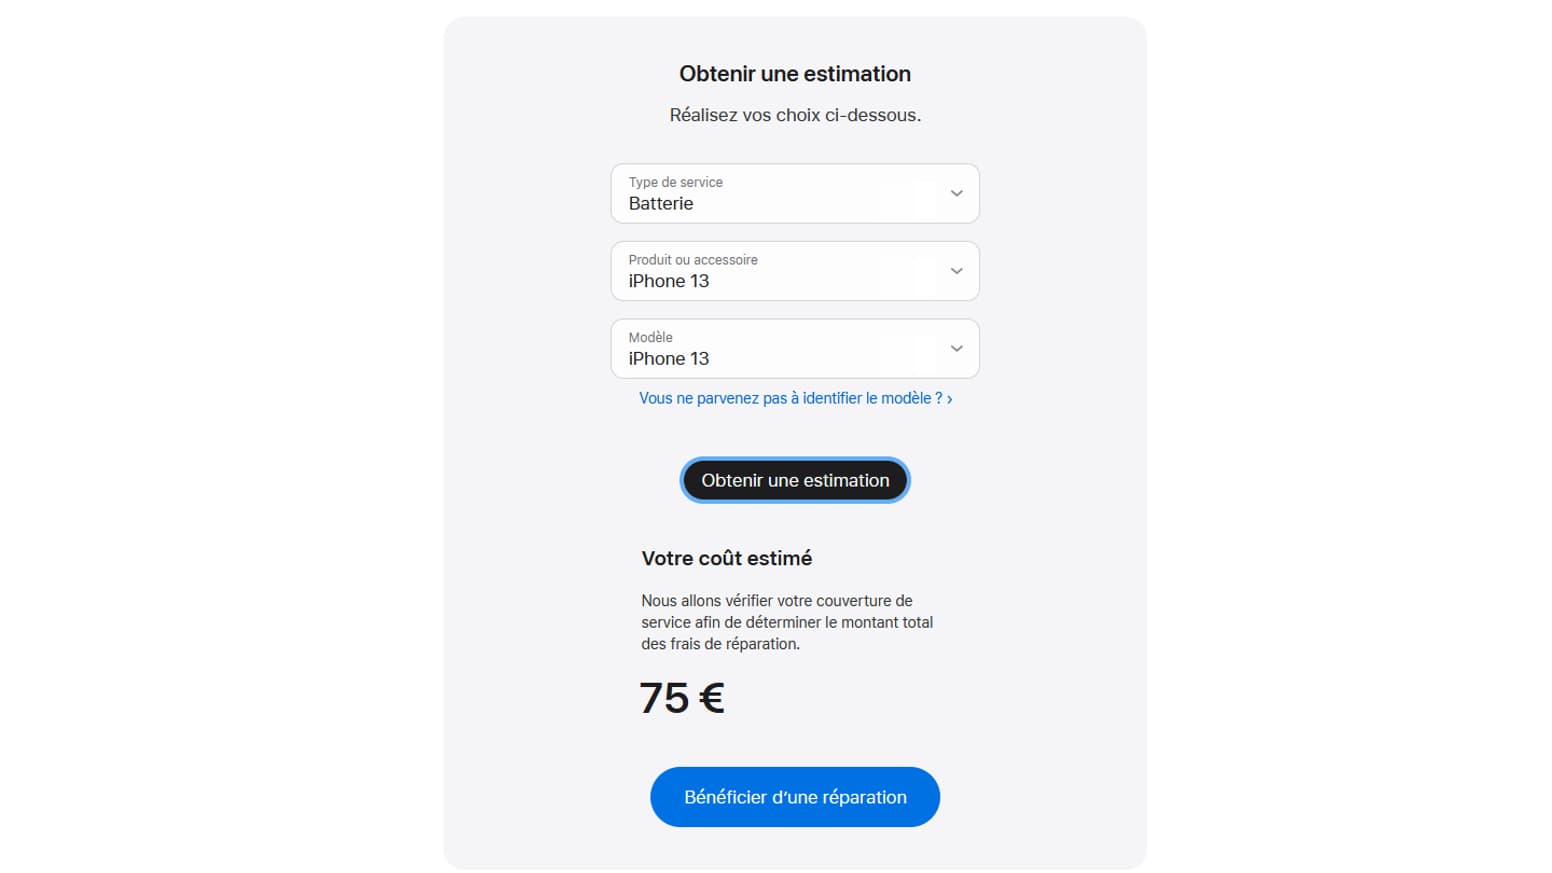The width and height of the screenshot is (1552, 873).
Task: Click the Type de service chevron icon
Action: coord(956,193)
